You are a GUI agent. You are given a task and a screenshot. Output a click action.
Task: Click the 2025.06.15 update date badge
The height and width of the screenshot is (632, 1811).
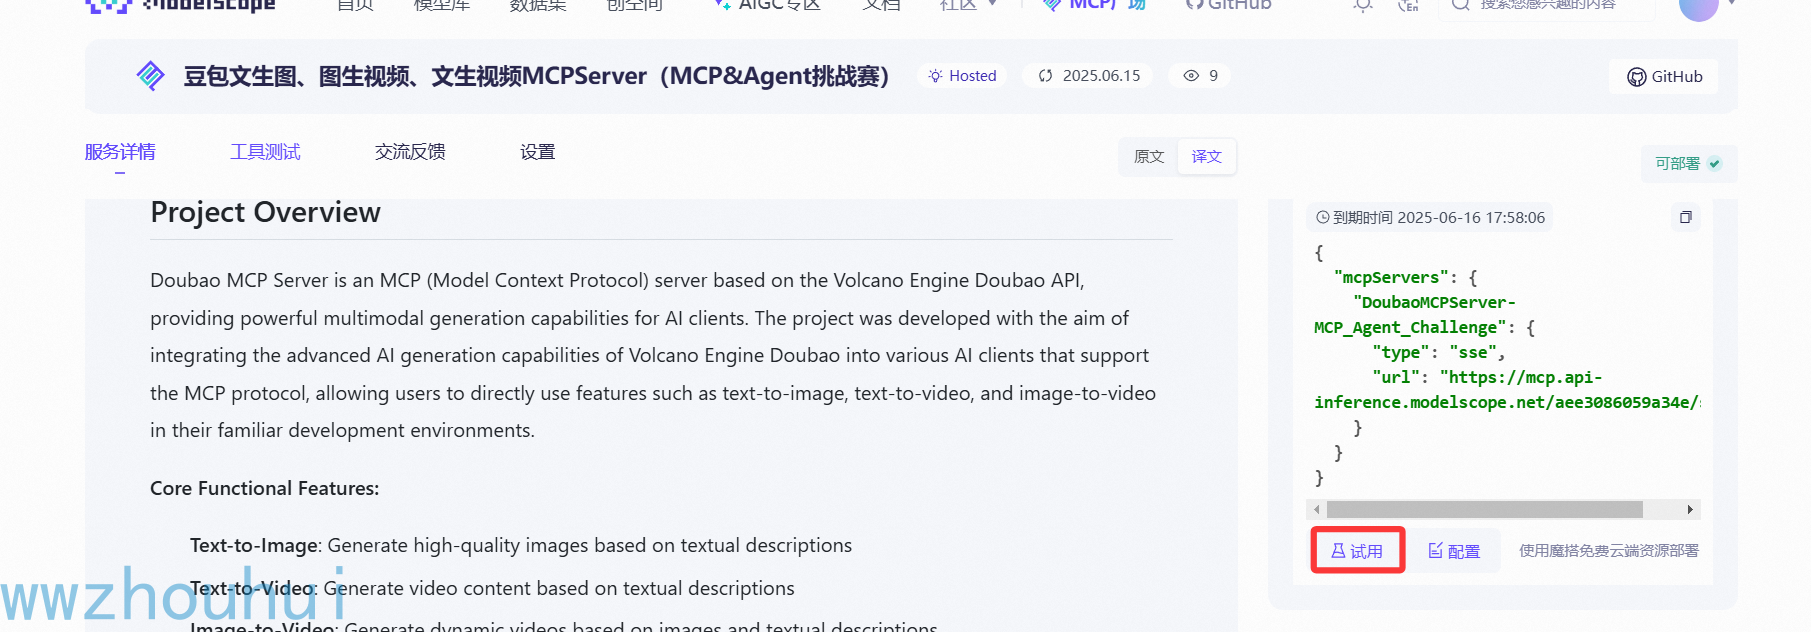[1089, 76]
